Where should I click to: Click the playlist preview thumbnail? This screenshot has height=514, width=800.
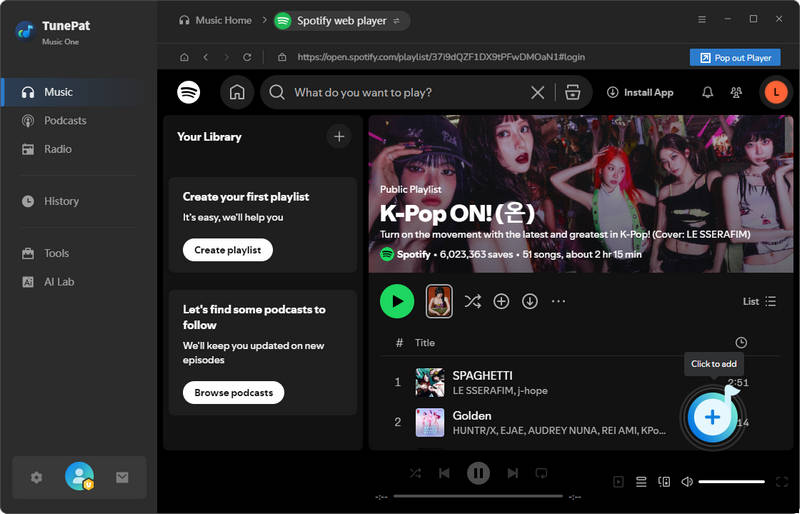[x=439, y=302]
